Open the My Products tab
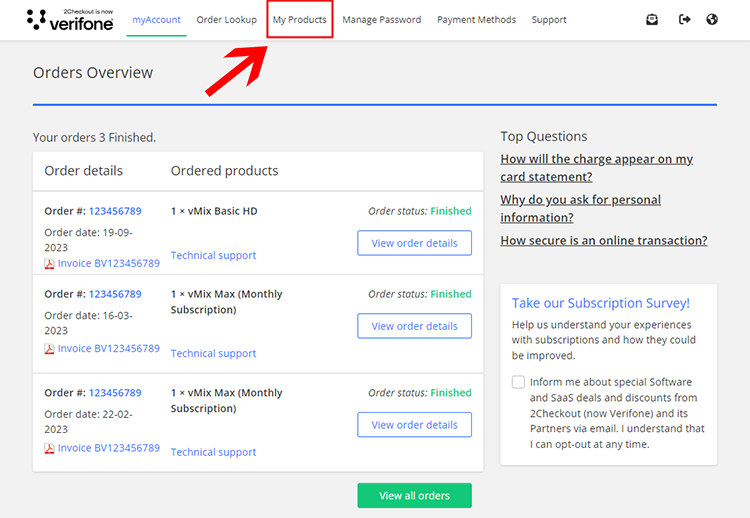The height and width of the screenshot is (518, 750). point(299,19)
